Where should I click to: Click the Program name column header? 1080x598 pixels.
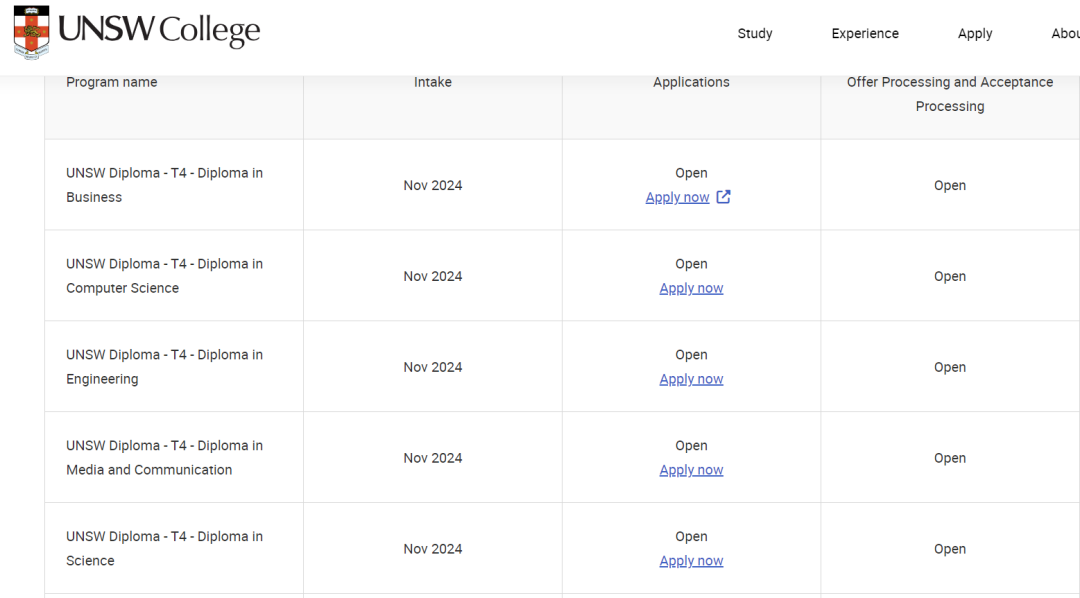click(x=112, y=82)
